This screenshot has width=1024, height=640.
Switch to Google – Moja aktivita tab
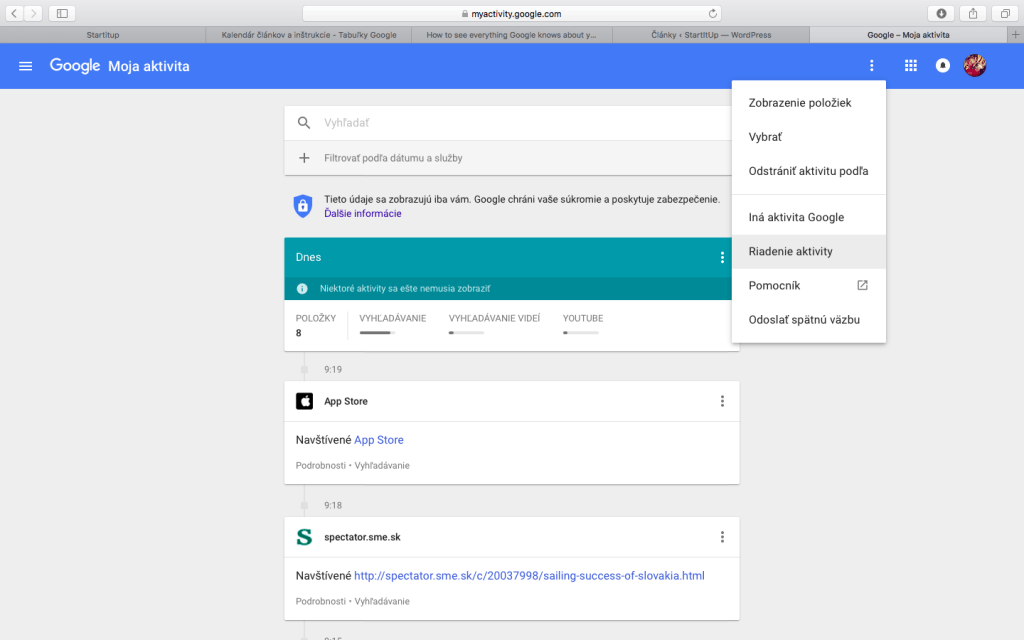[x=908, y=35]
